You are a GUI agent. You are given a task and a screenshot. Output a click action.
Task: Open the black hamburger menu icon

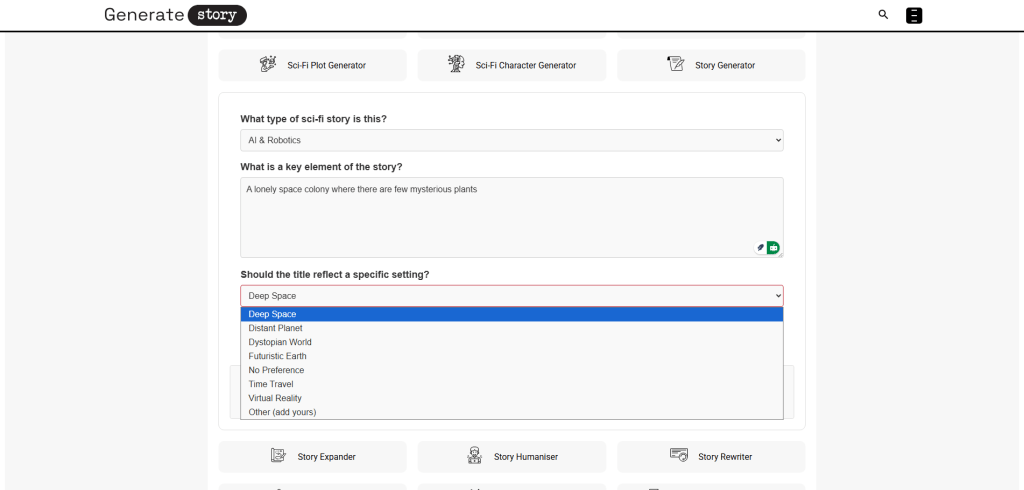point(913,15)
